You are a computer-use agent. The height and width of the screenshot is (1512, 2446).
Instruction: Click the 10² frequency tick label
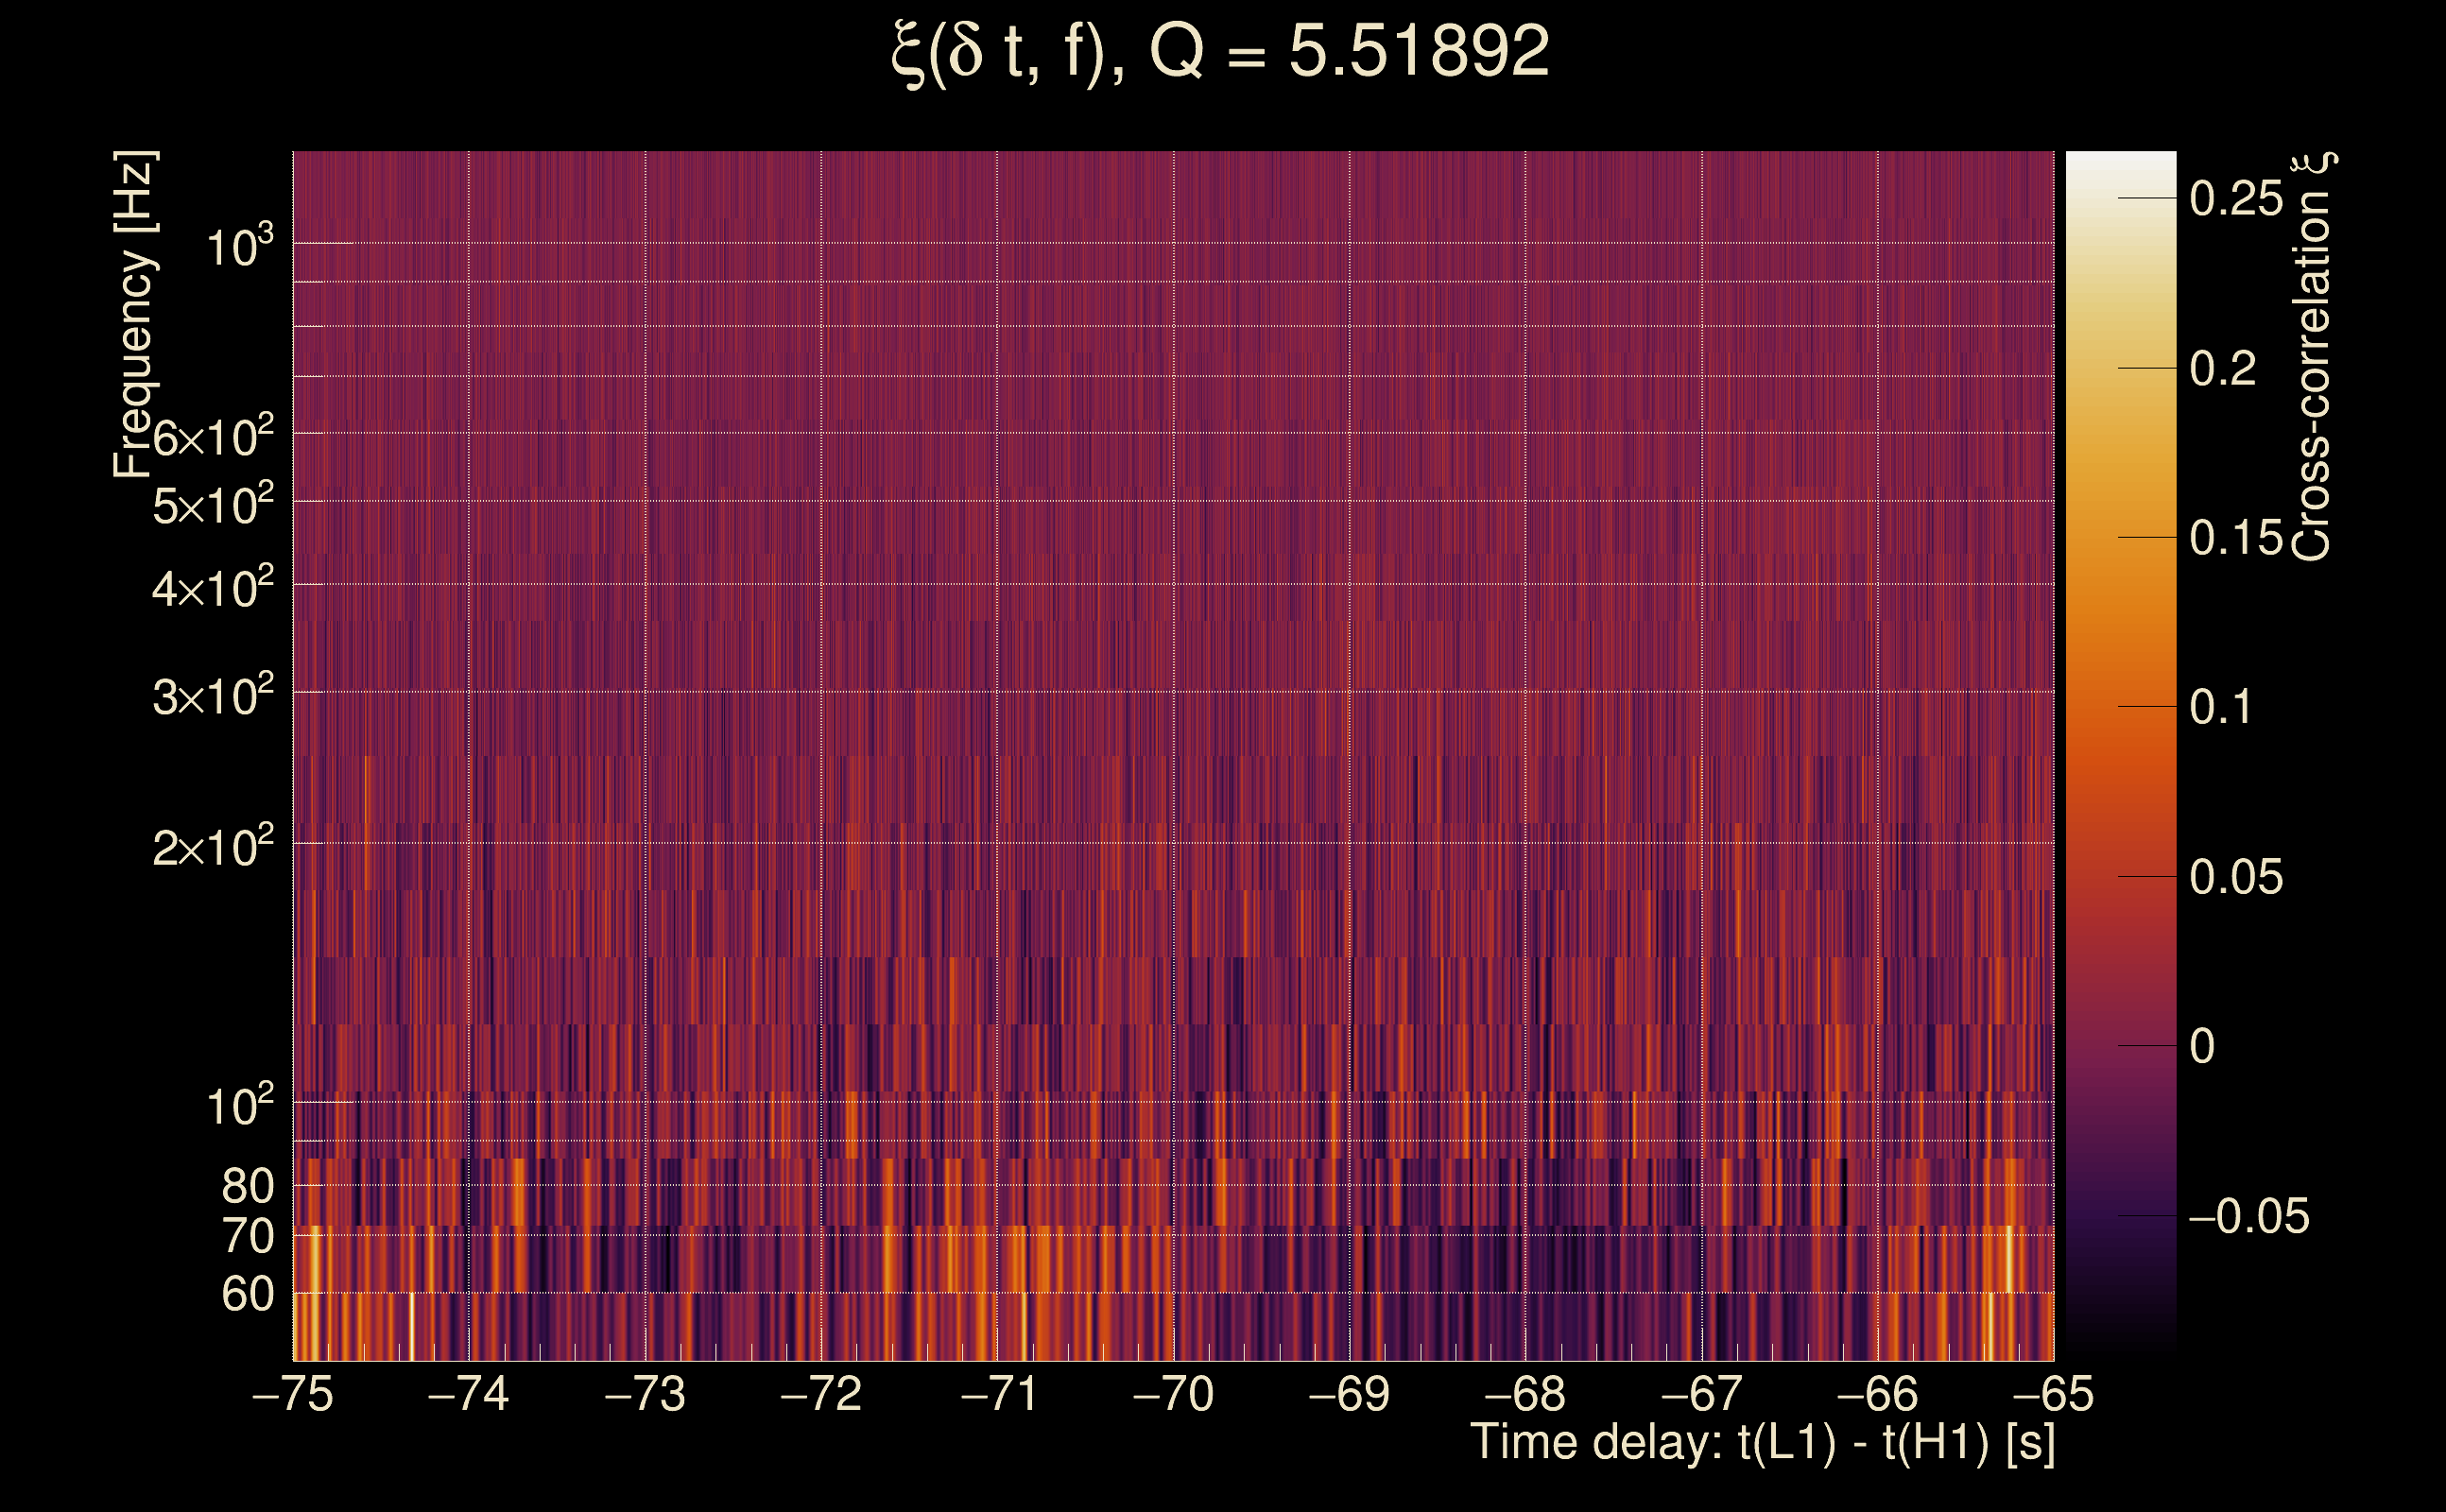[239, 1106]
